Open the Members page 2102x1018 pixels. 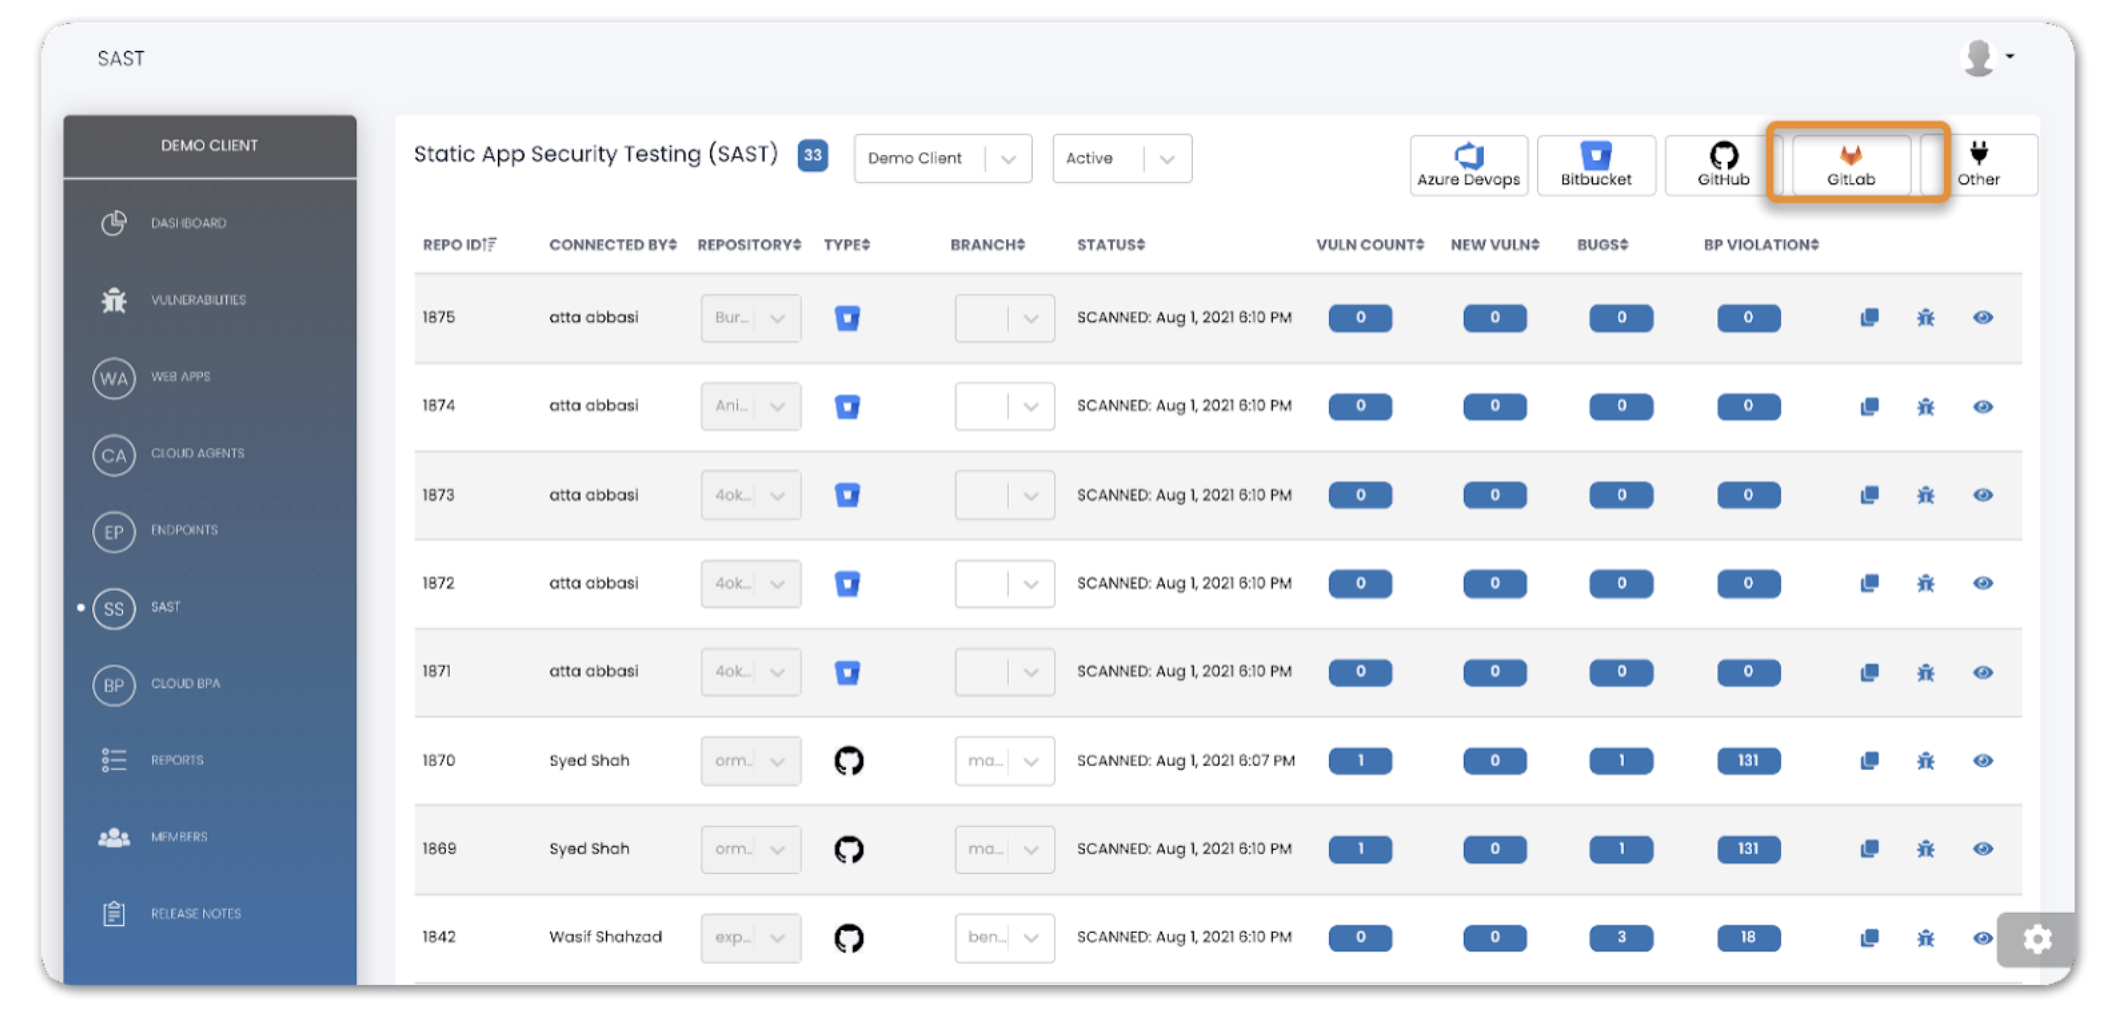(x=180, y=836)
